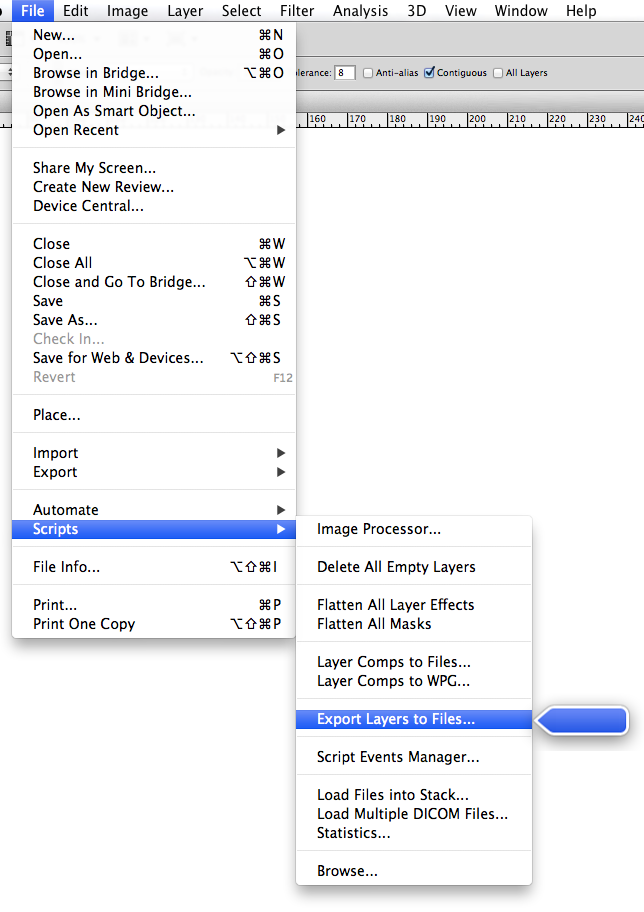Enable the All Layers checkbox
The height and width of the screenshot is (912, 644).
click(x=498, y=73)
